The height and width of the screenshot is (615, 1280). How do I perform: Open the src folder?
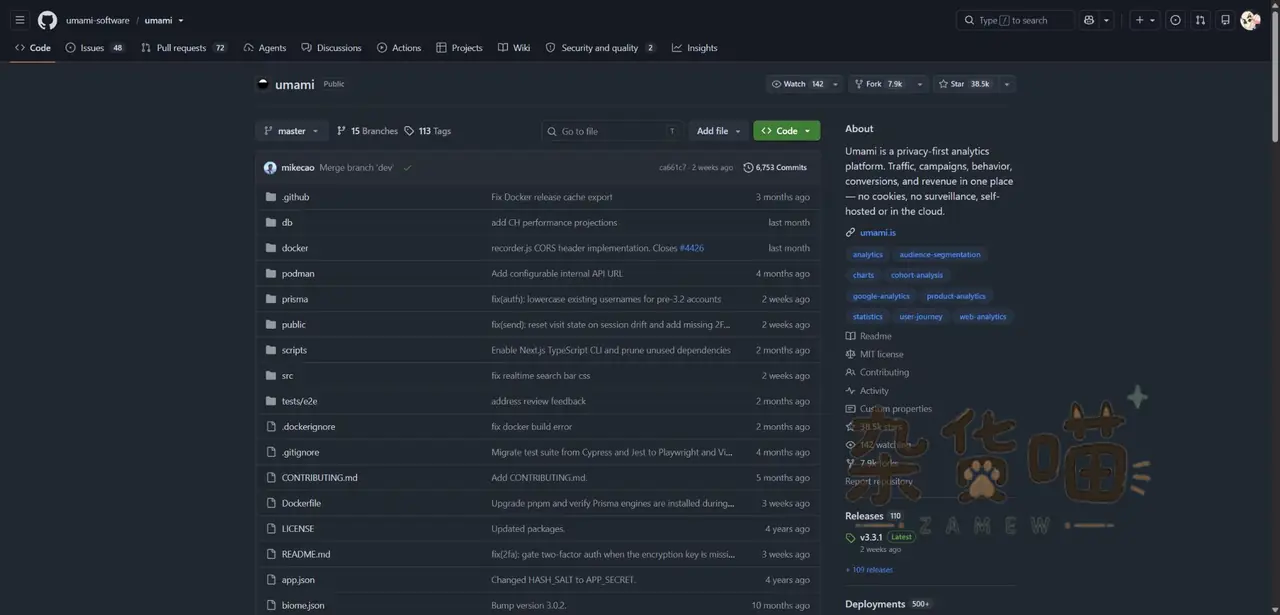(287, 375)
